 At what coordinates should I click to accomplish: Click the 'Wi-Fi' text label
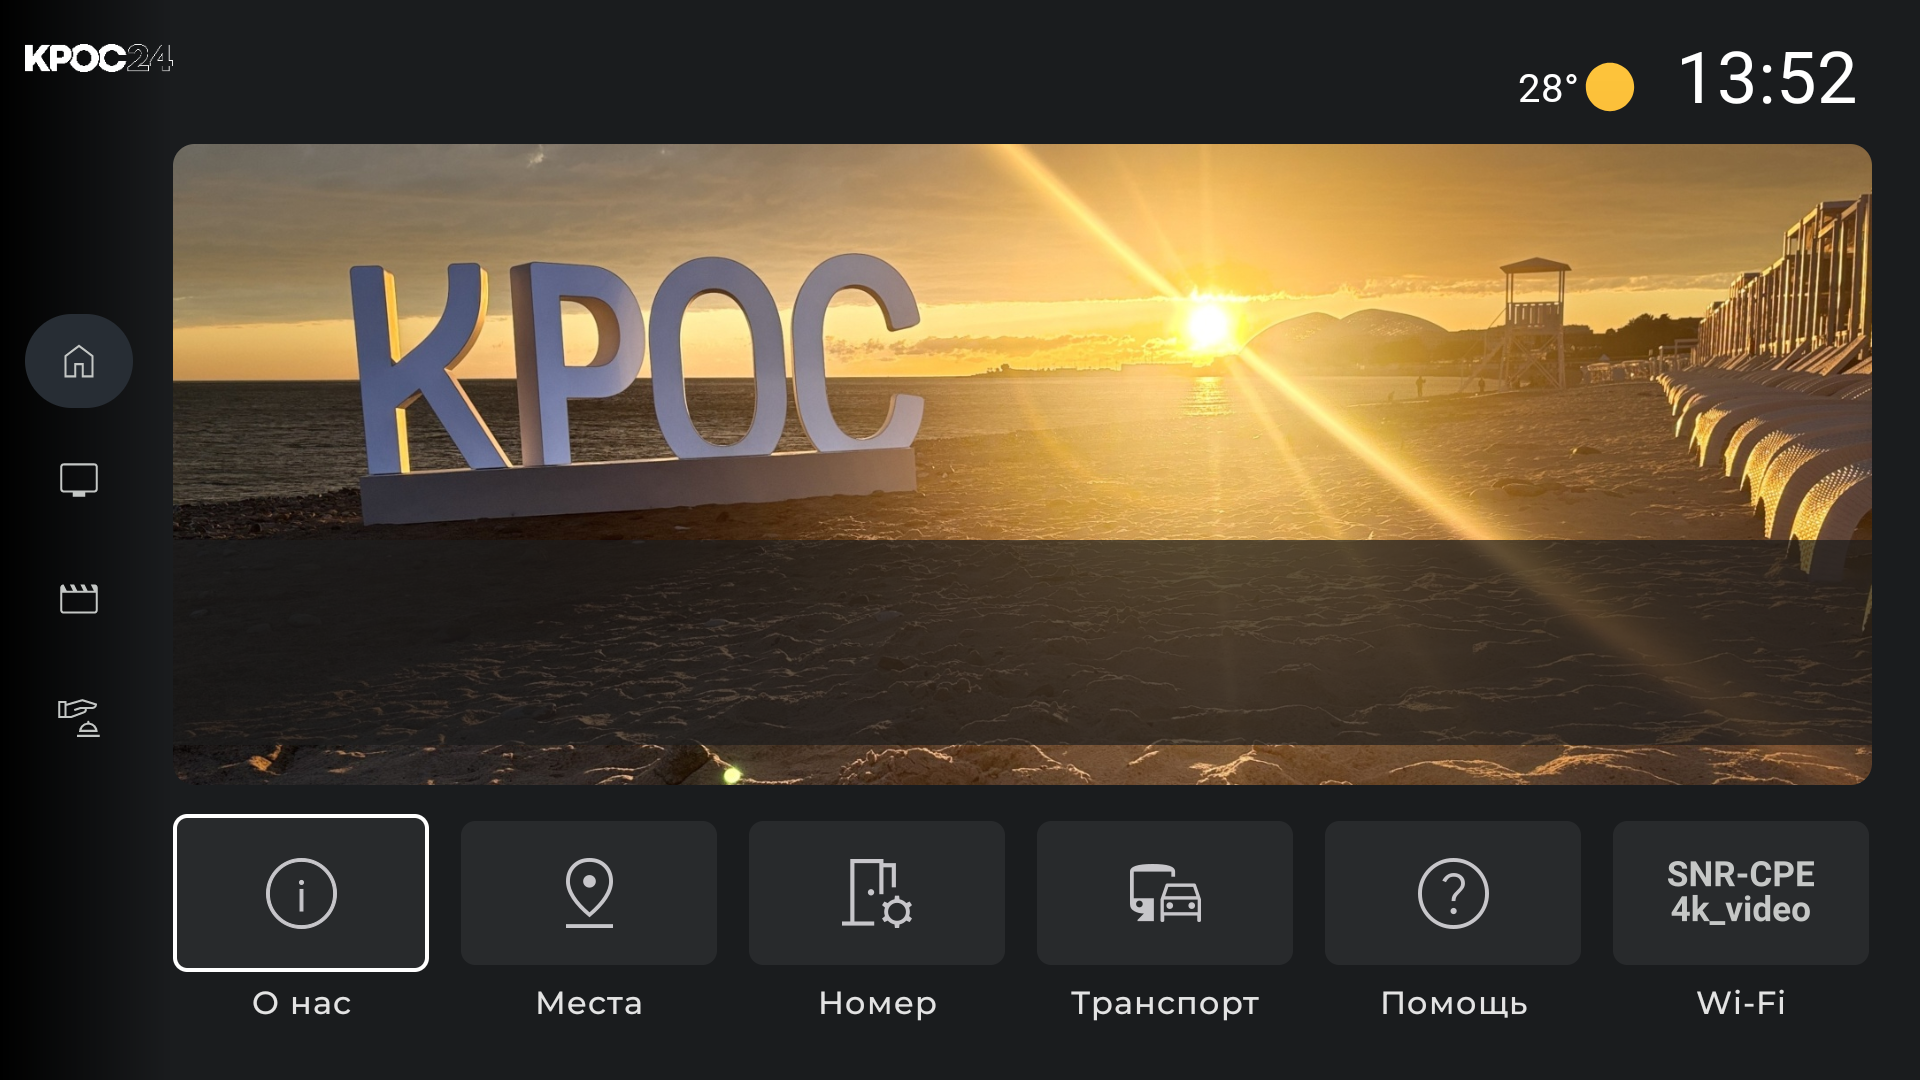pos(1741,1003)
